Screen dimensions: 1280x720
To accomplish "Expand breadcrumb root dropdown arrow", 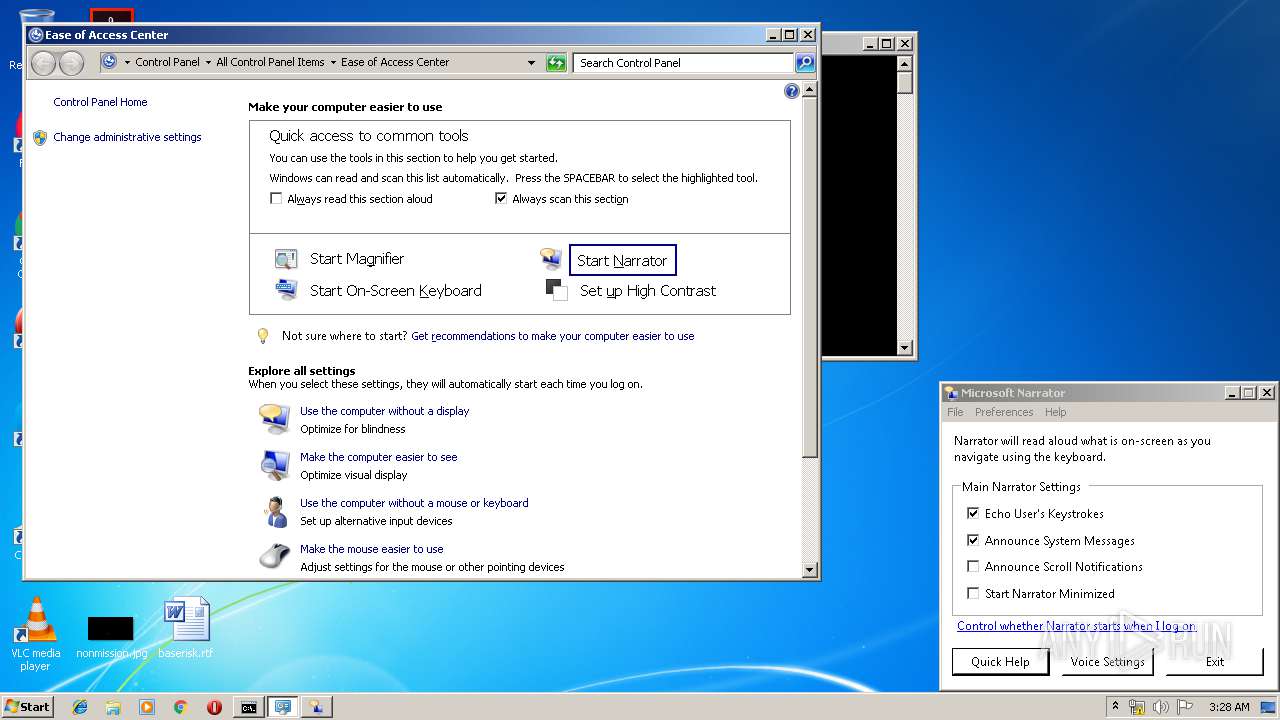I will [127, 62].
